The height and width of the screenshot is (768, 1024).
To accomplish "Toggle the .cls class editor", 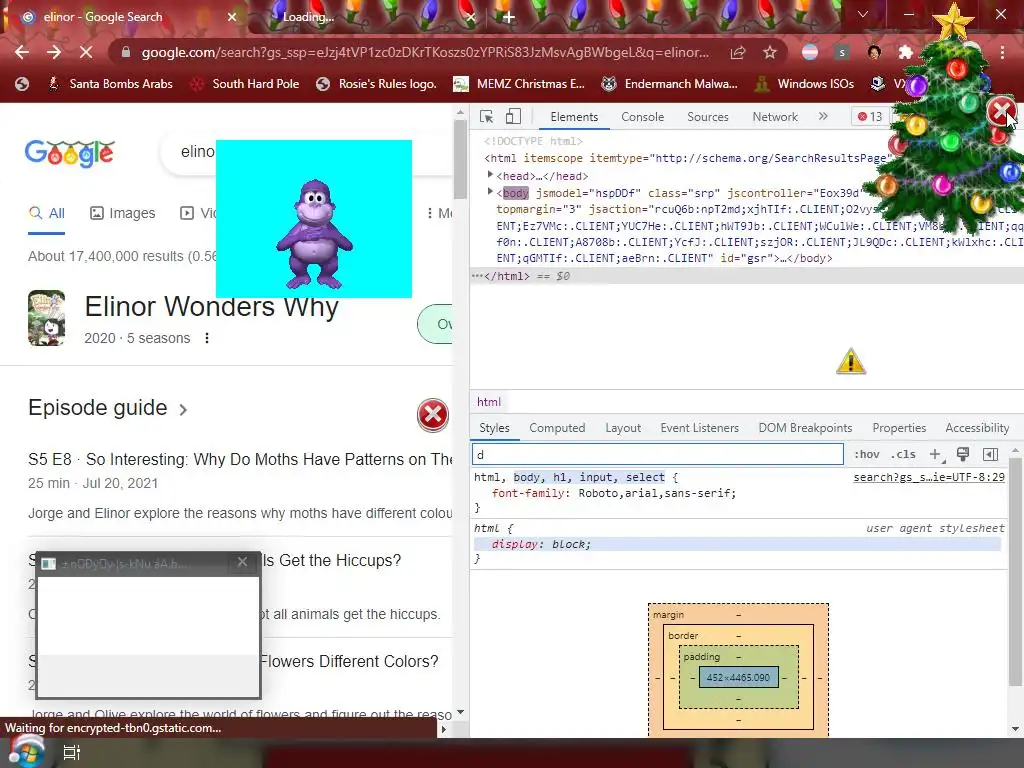I will (x=903, y=455).
